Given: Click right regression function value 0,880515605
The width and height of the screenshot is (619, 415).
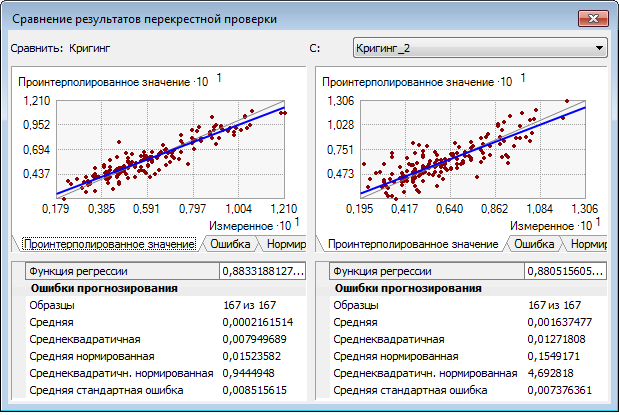Looking at the screenshot, I should click(x=566, y=271).
